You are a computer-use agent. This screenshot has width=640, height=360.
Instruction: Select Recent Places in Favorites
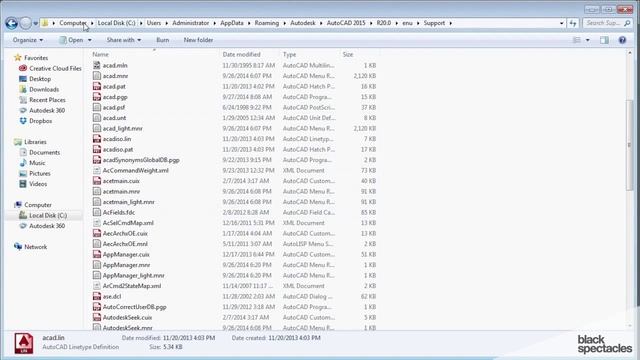click(47, 100)
